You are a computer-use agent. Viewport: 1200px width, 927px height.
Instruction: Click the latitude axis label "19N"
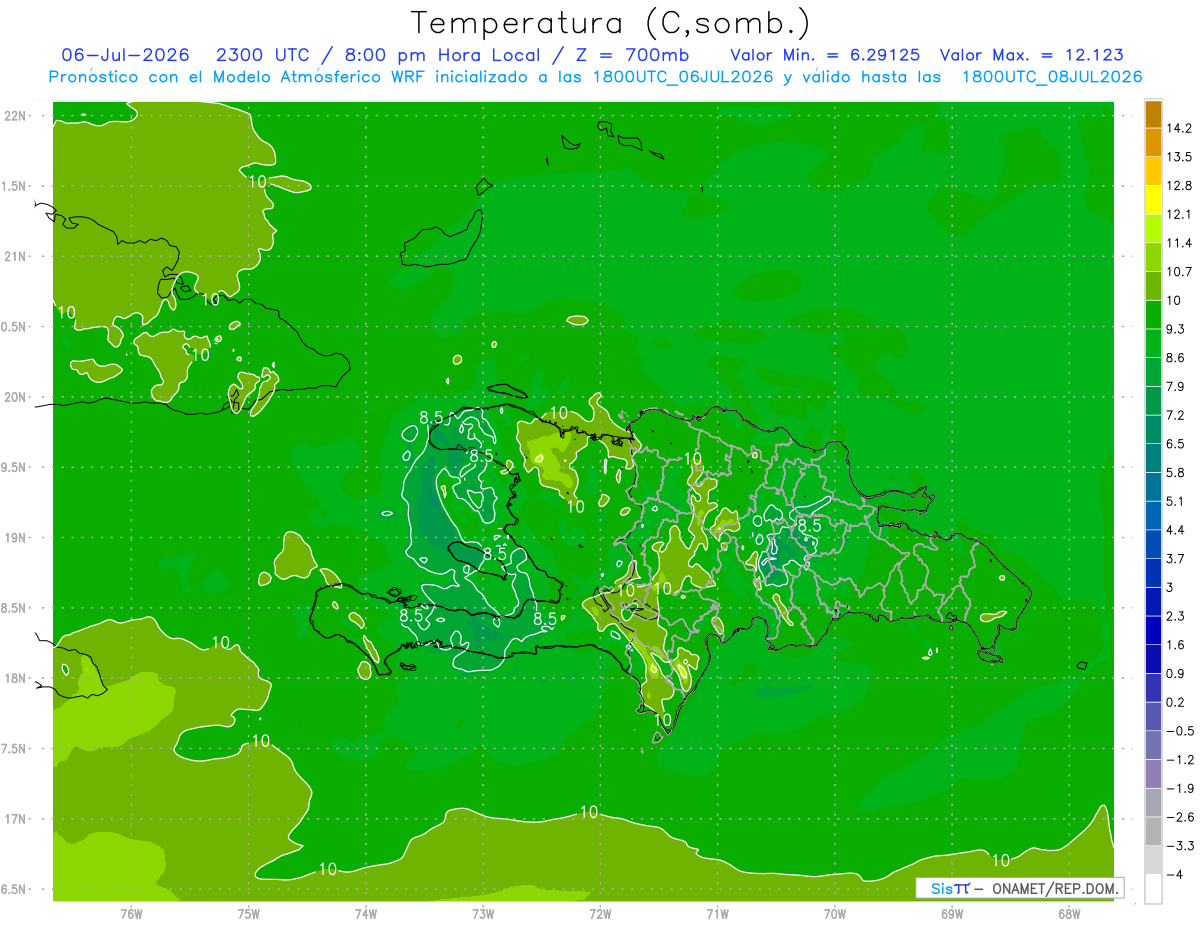pos(16,538)
